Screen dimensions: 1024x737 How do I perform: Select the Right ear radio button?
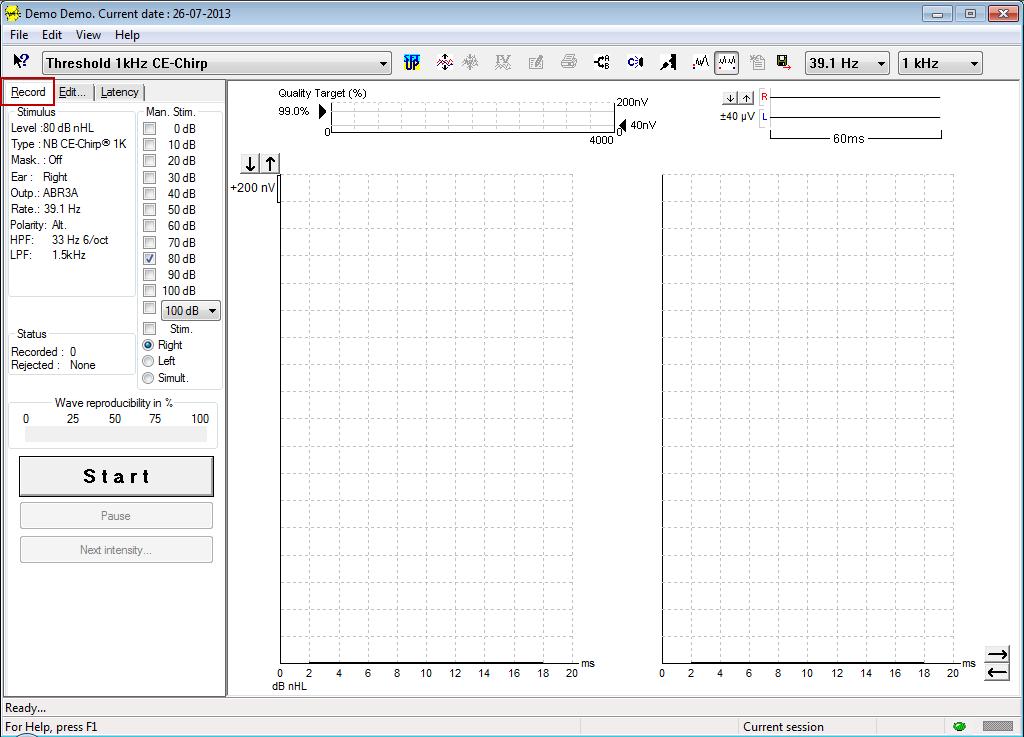click(x=148, y=345)
